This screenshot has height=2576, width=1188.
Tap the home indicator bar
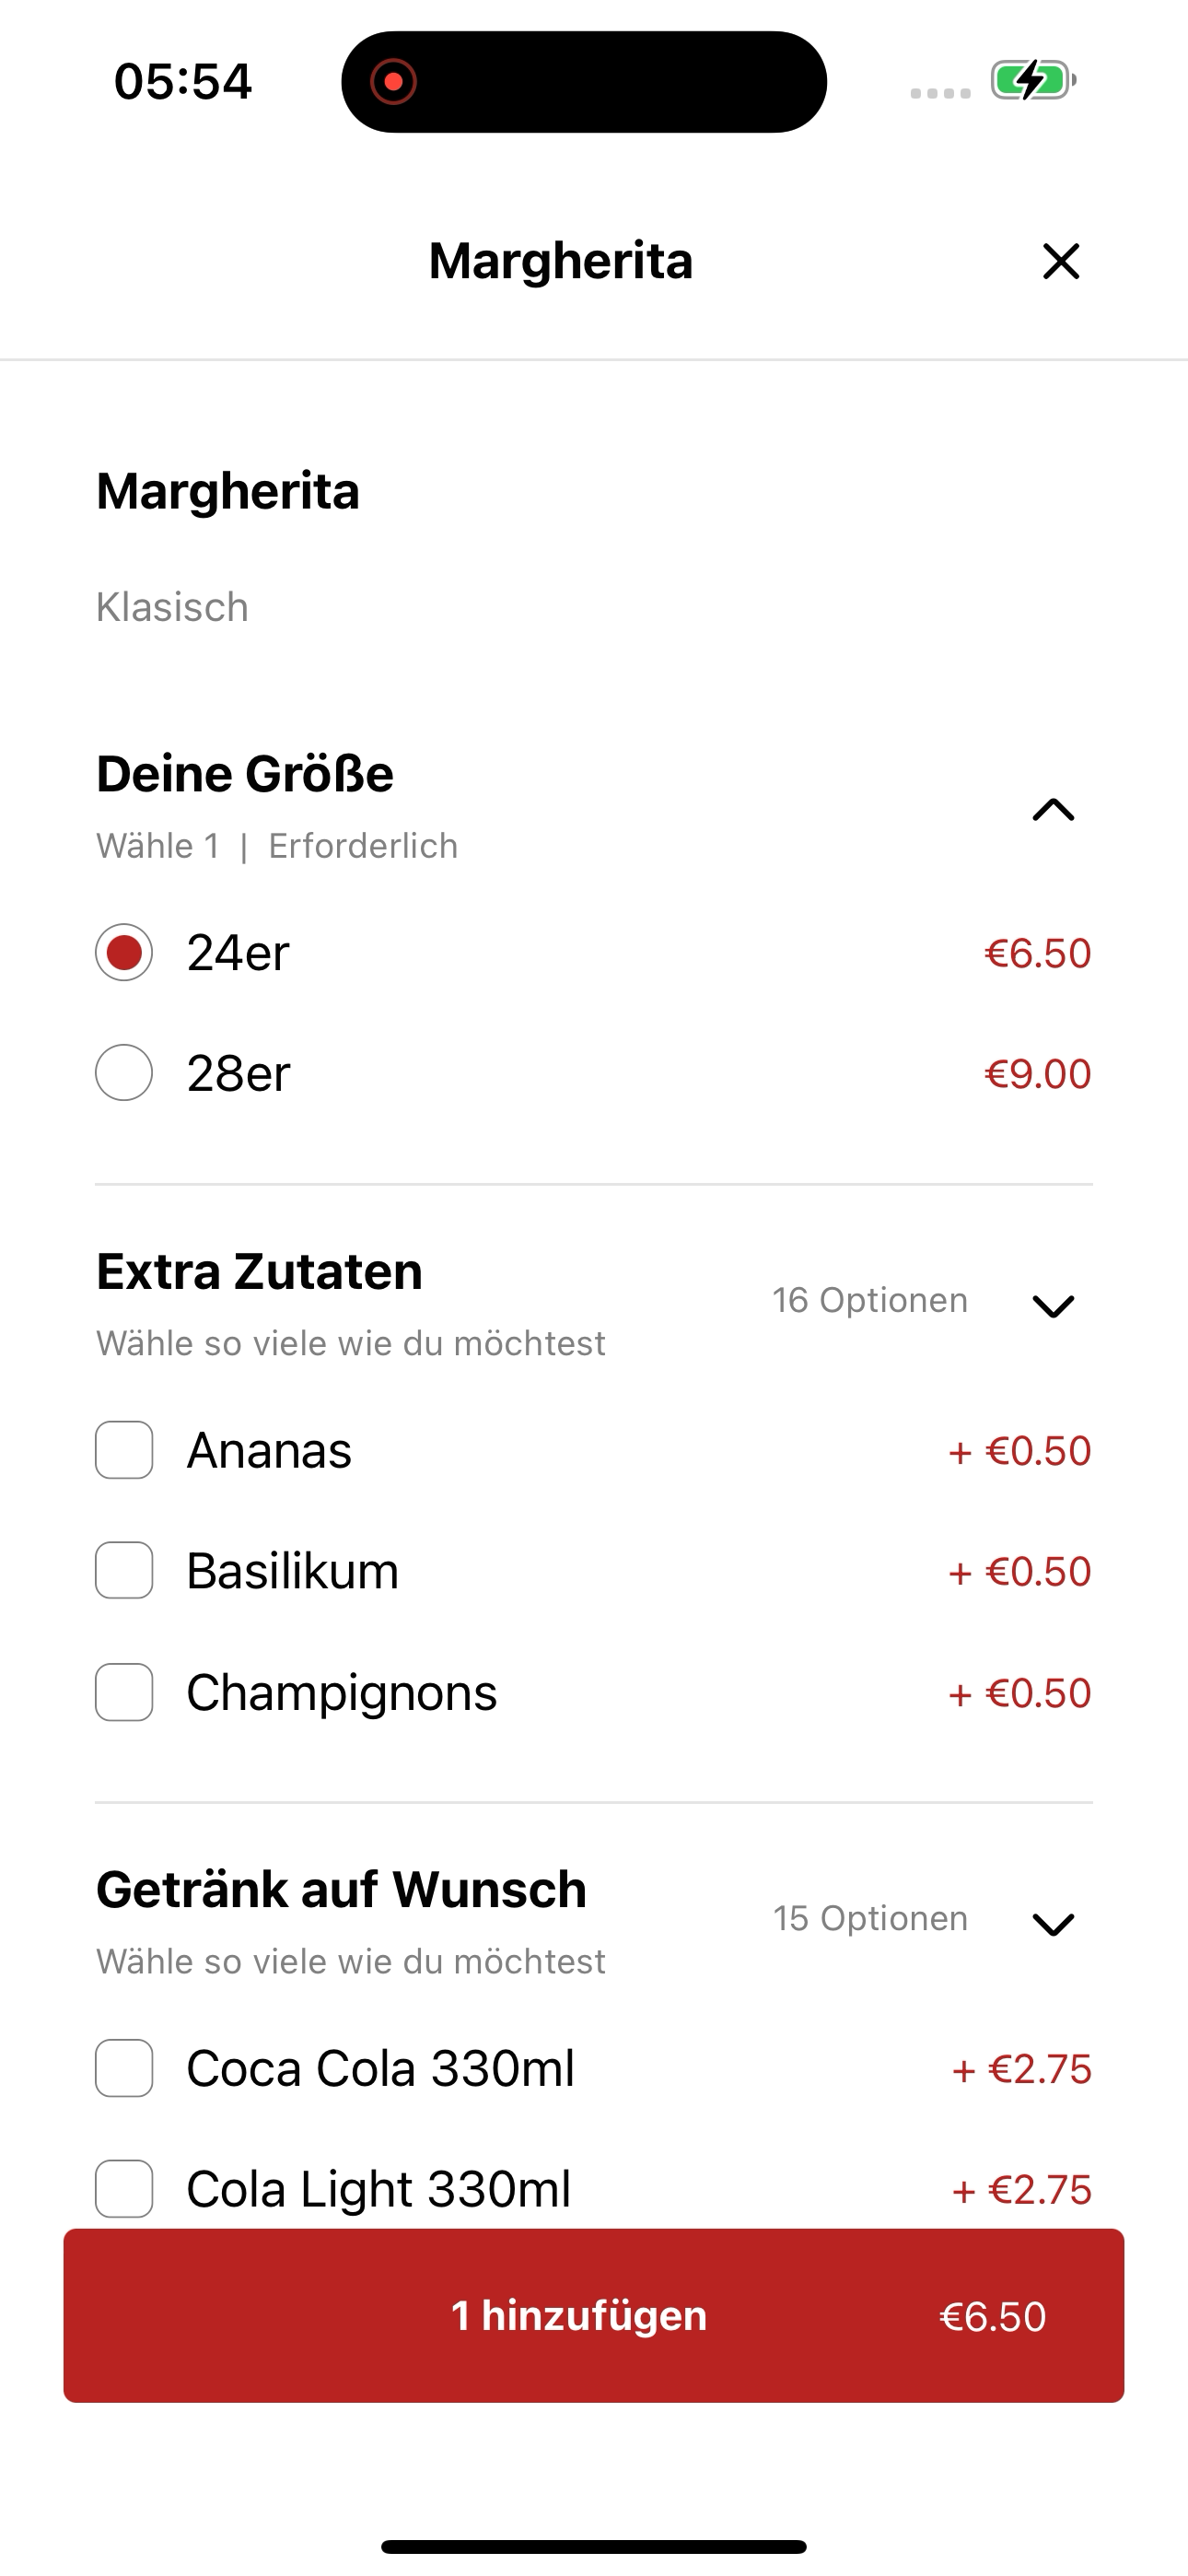coord(594,2547)
